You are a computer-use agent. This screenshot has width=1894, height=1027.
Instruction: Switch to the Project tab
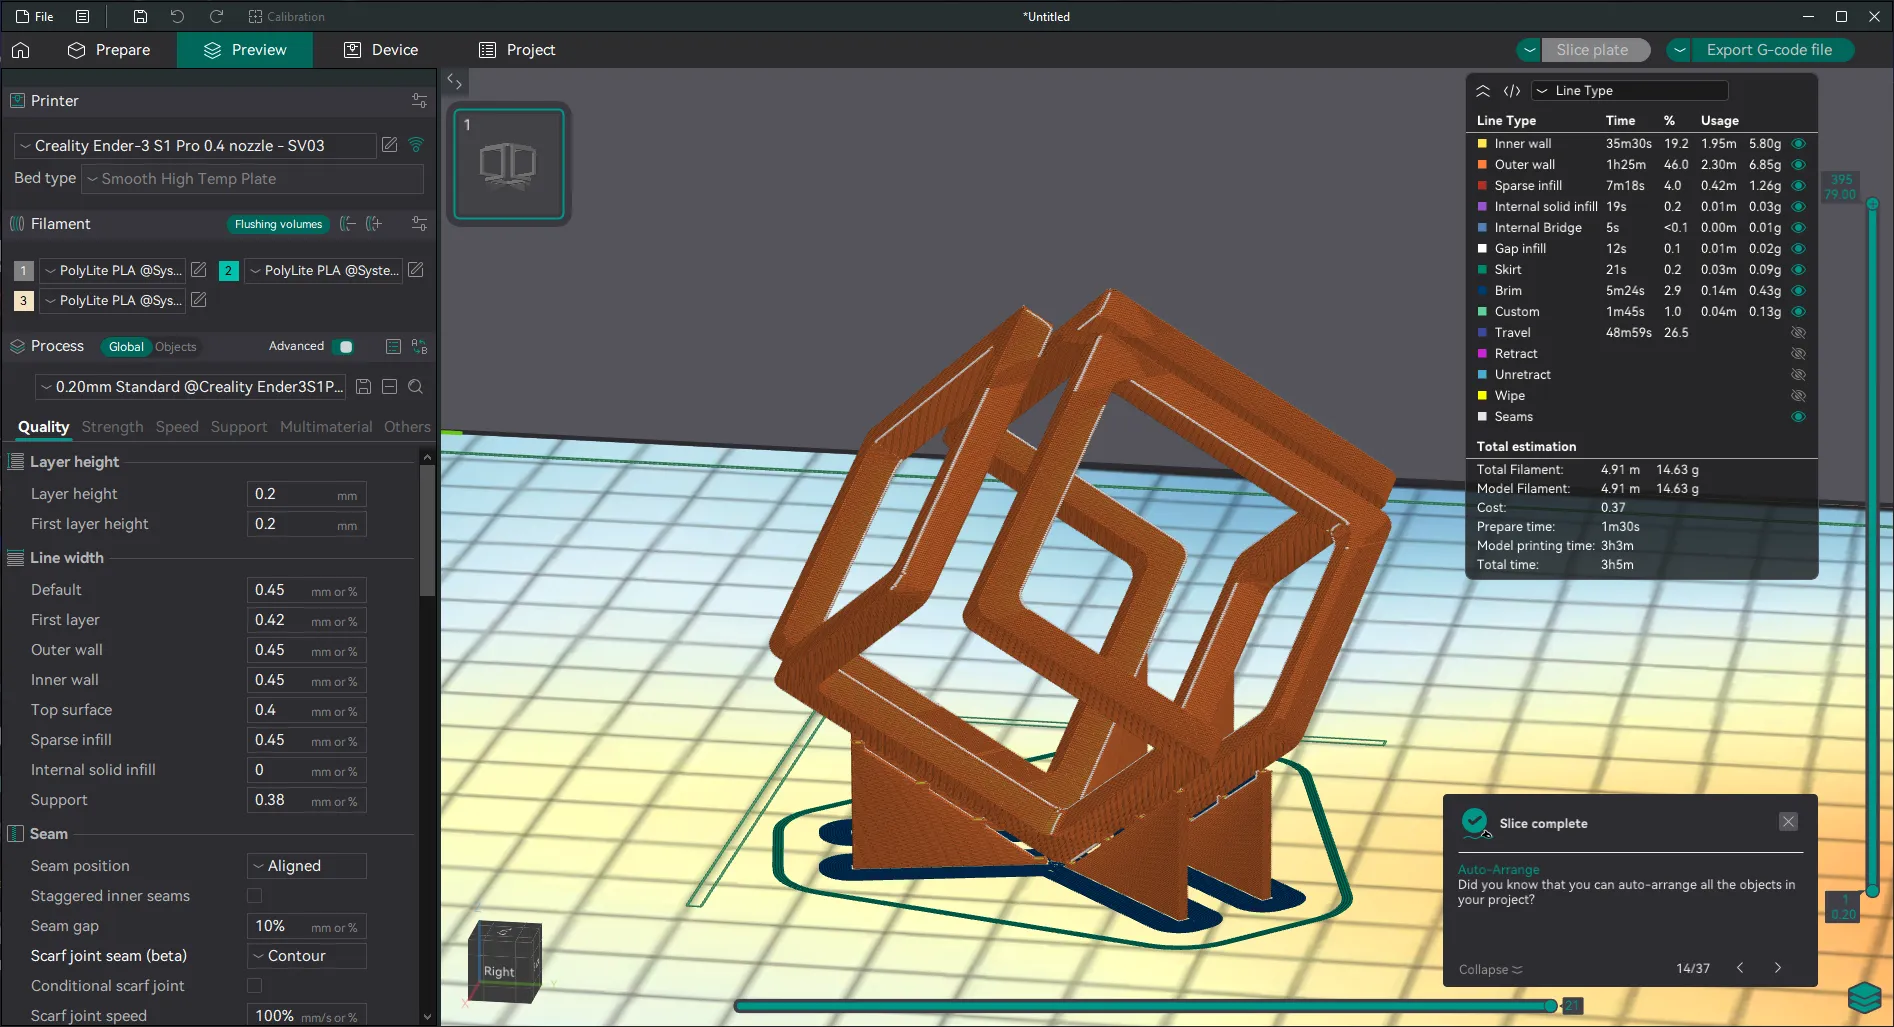tap(517, 50)
